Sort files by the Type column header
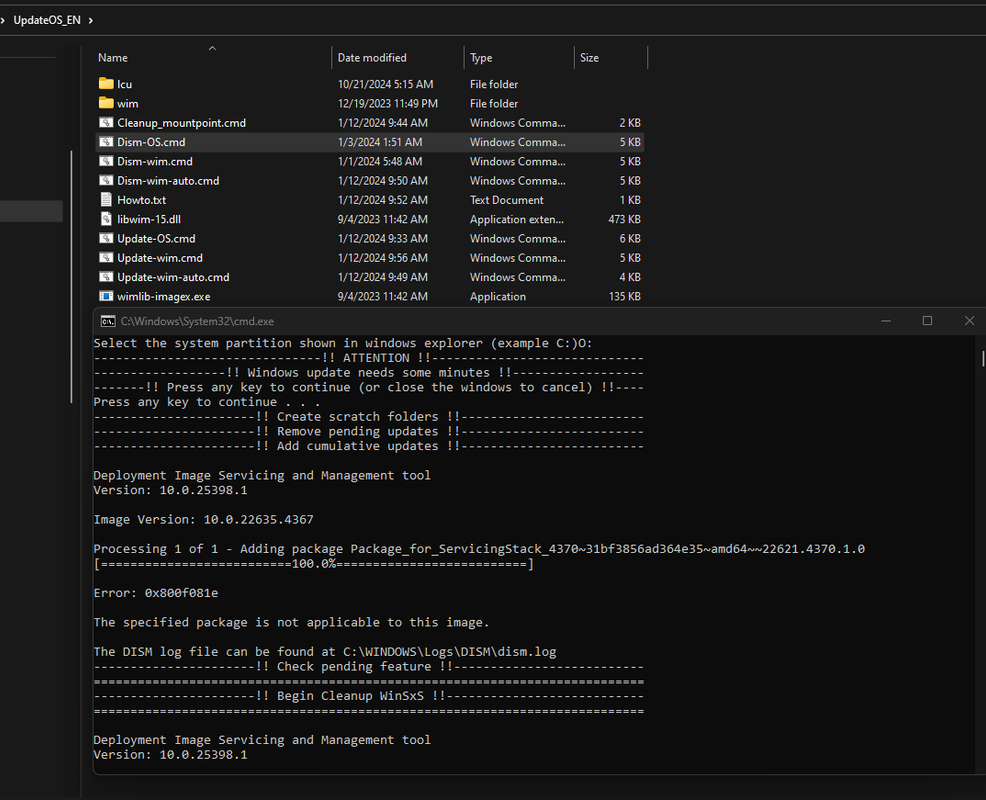986x800 pixels. pyautogui.click(x=481, y=58)
